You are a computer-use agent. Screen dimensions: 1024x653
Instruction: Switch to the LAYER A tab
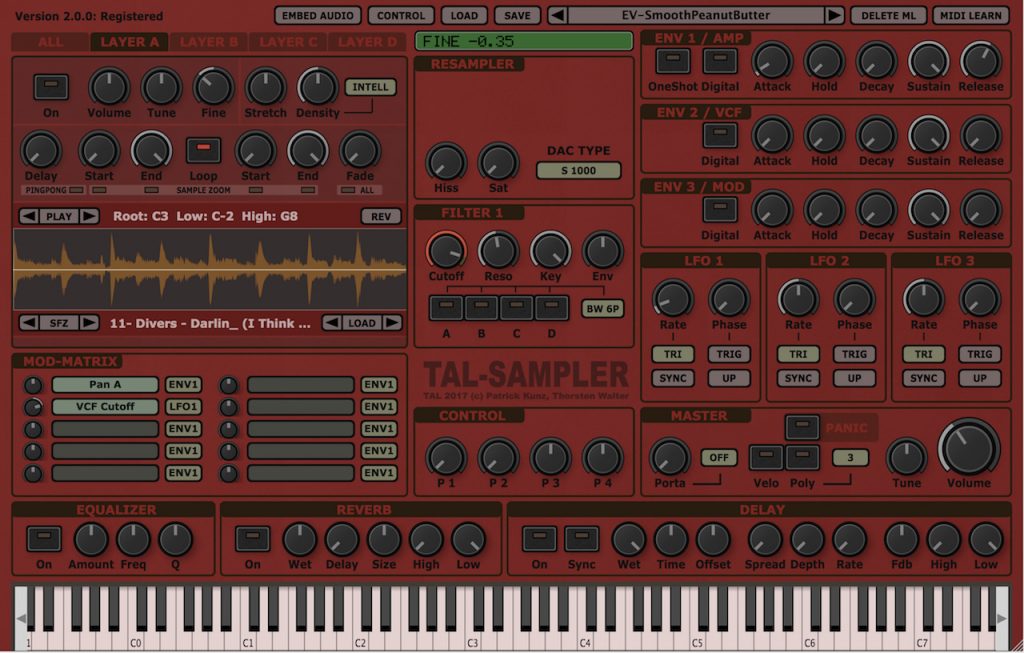(129, 42)
